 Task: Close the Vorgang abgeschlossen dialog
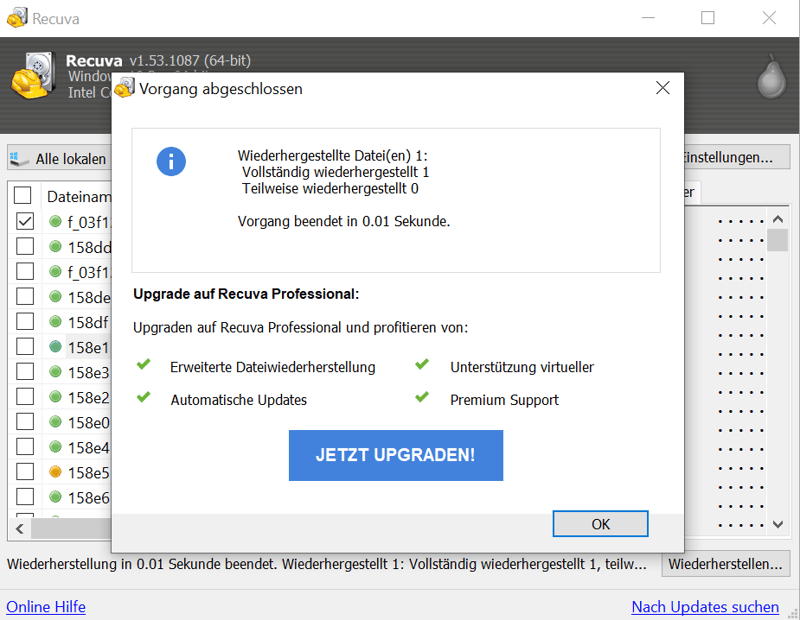[662, 88]
